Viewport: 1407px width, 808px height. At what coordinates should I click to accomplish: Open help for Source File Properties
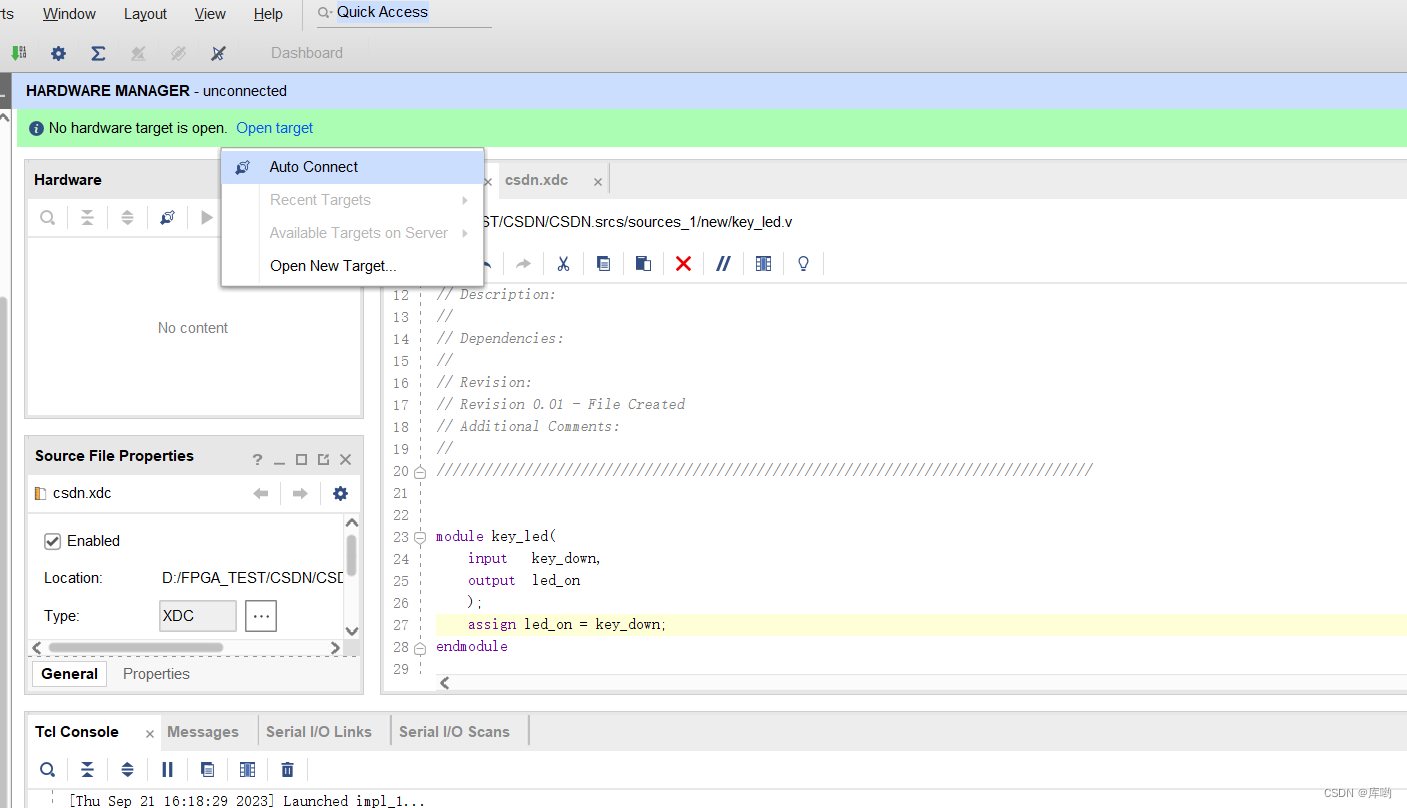[257, 460]
